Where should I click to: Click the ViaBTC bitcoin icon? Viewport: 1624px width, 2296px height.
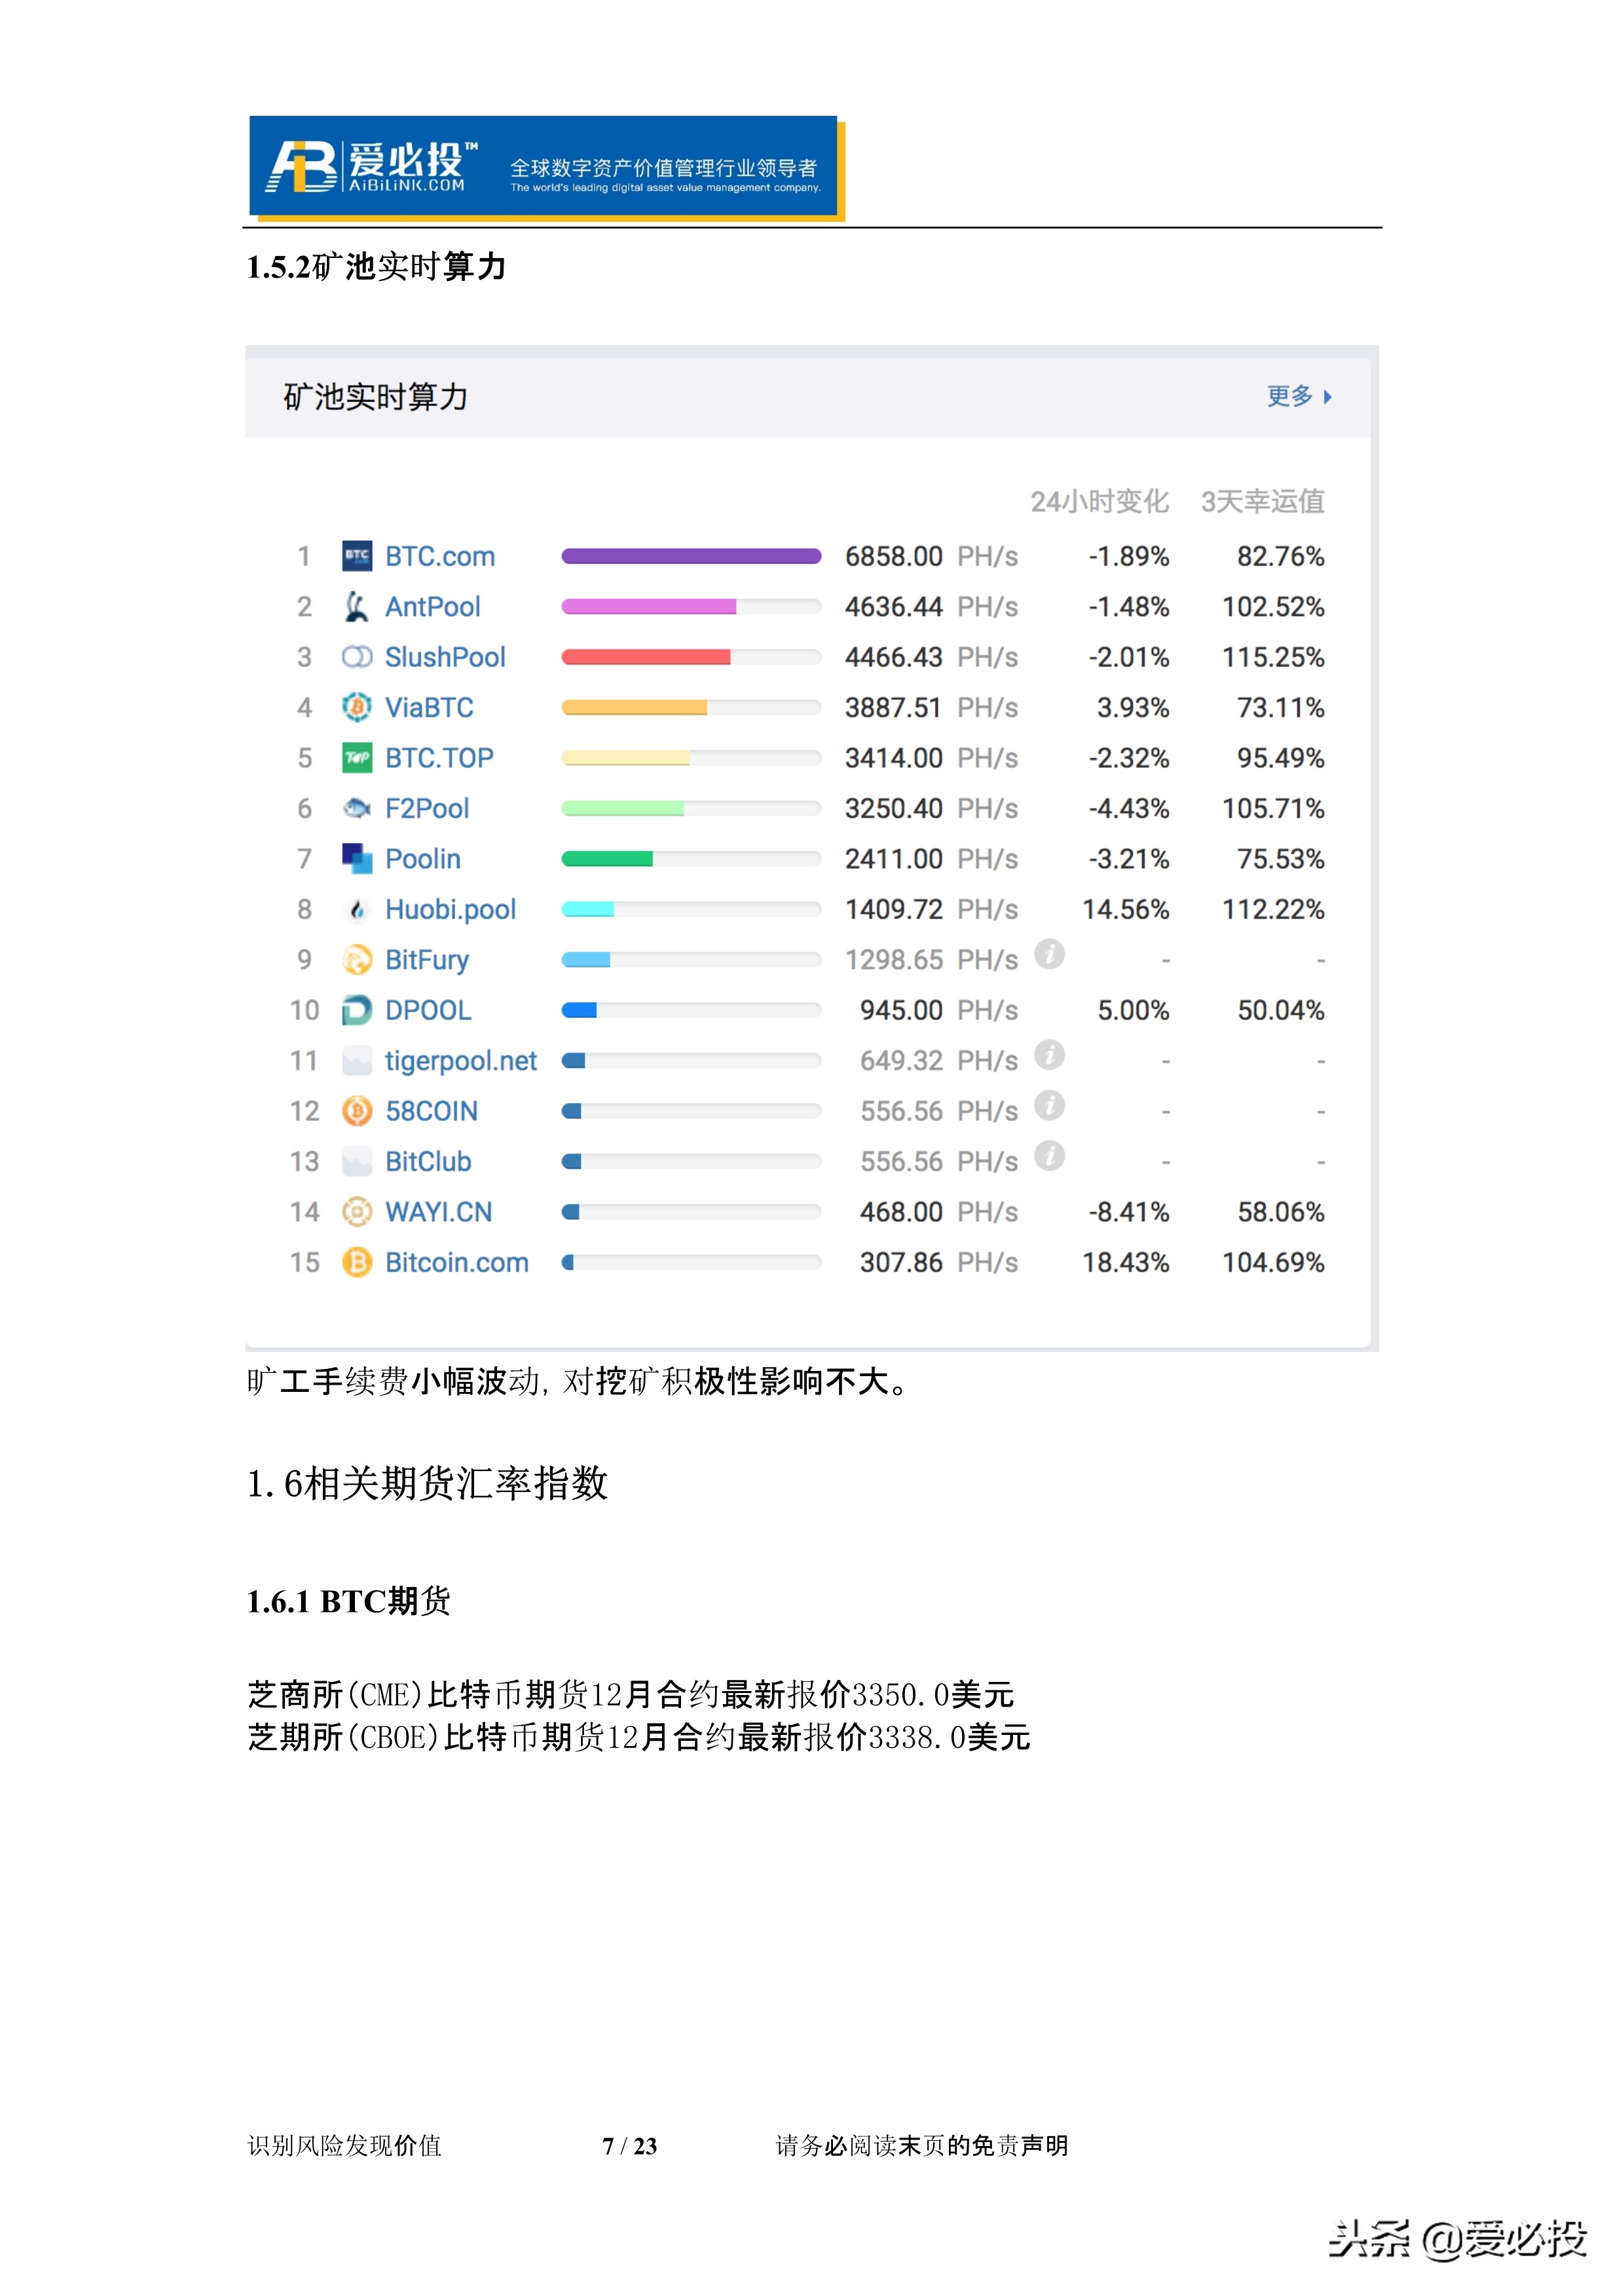tap(357, 708)
